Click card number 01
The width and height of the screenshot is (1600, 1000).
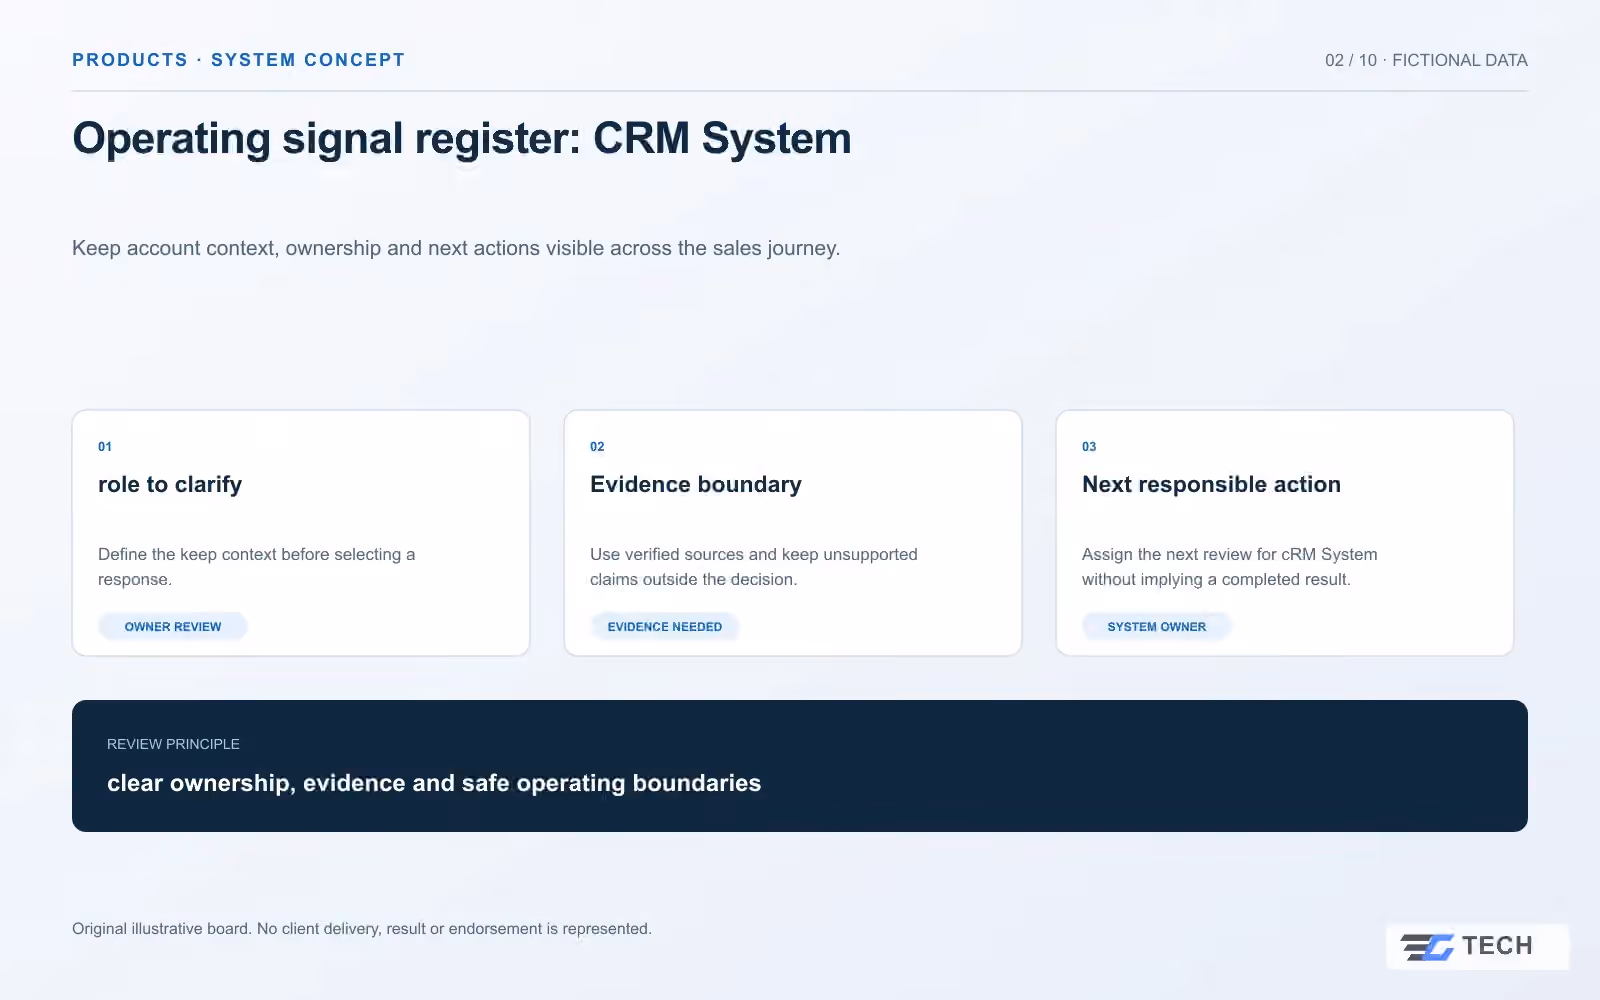(105, 447)
